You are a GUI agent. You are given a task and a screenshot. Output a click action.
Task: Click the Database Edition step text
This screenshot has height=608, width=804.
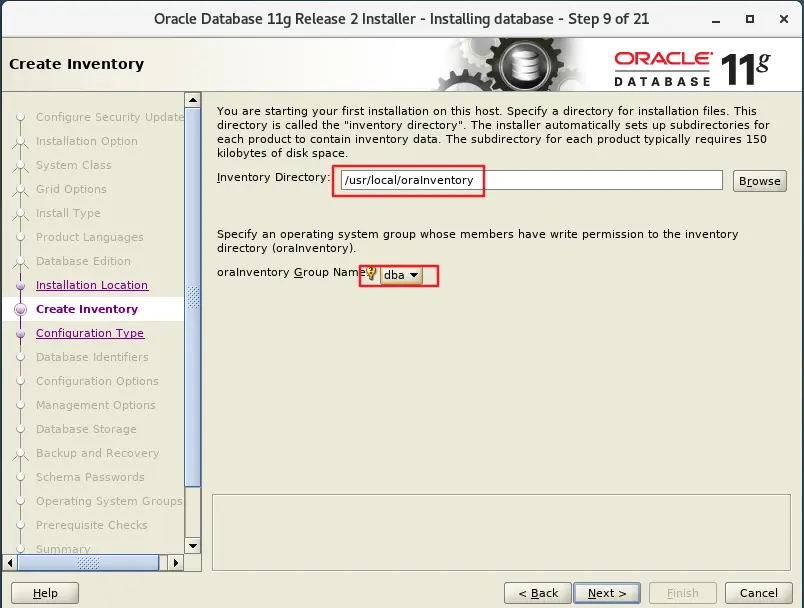pos(83,261)
